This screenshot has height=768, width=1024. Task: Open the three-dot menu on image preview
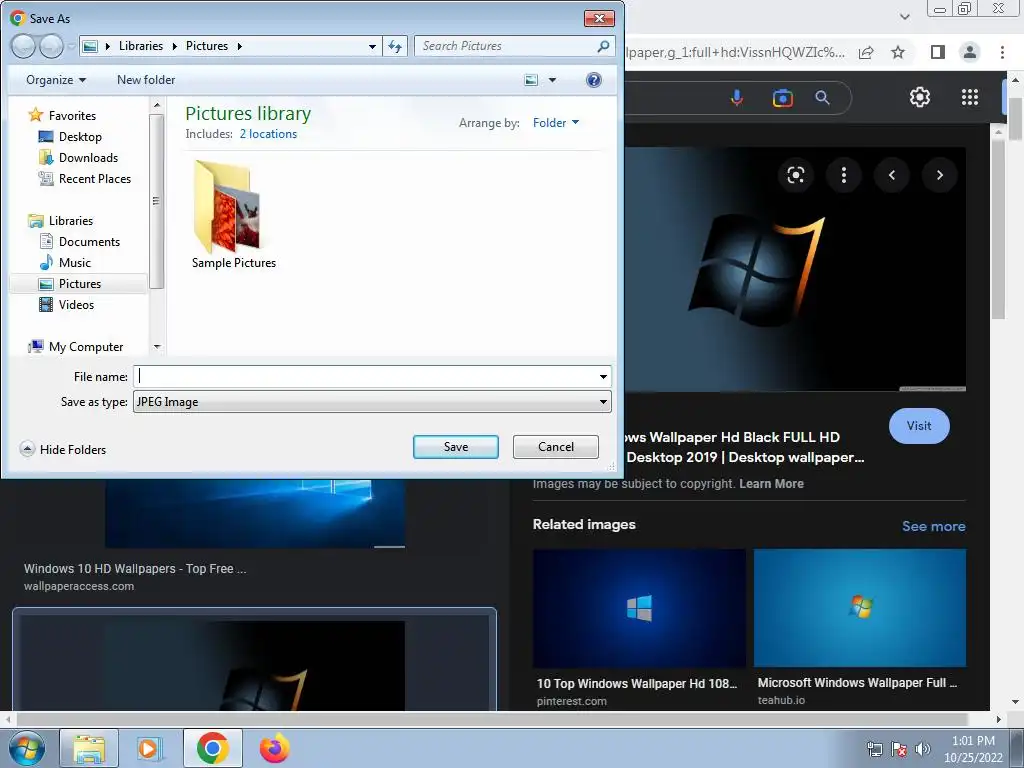pos(844,175)
